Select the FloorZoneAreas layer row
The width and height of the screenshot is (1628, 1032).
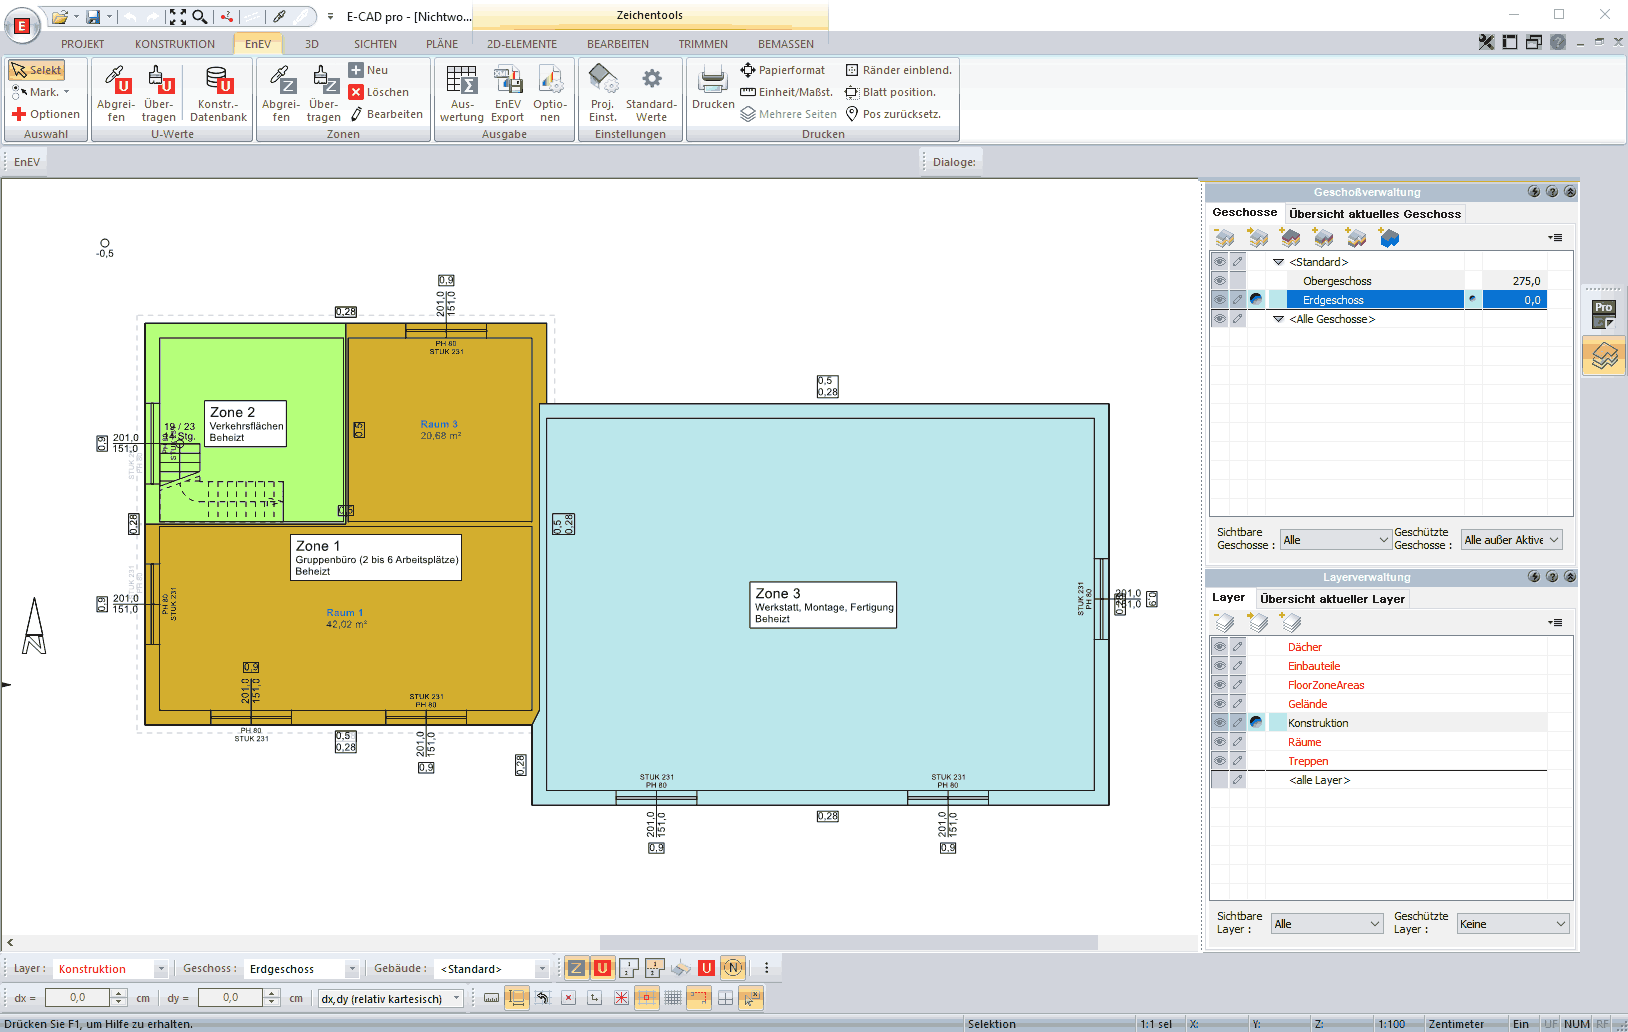(1379, 685)
